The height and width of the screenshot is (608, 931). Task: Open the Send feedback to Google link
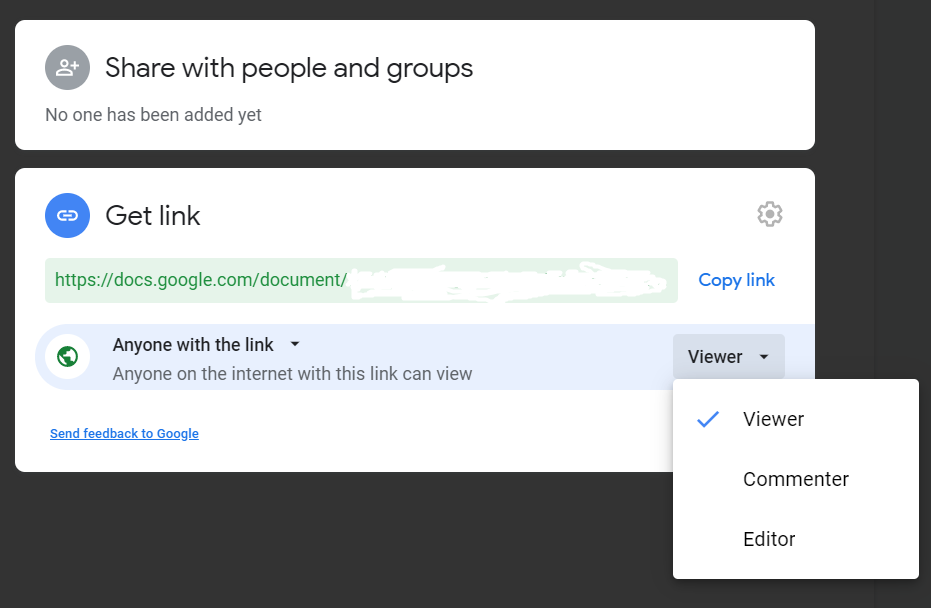(x=124, y=434)
